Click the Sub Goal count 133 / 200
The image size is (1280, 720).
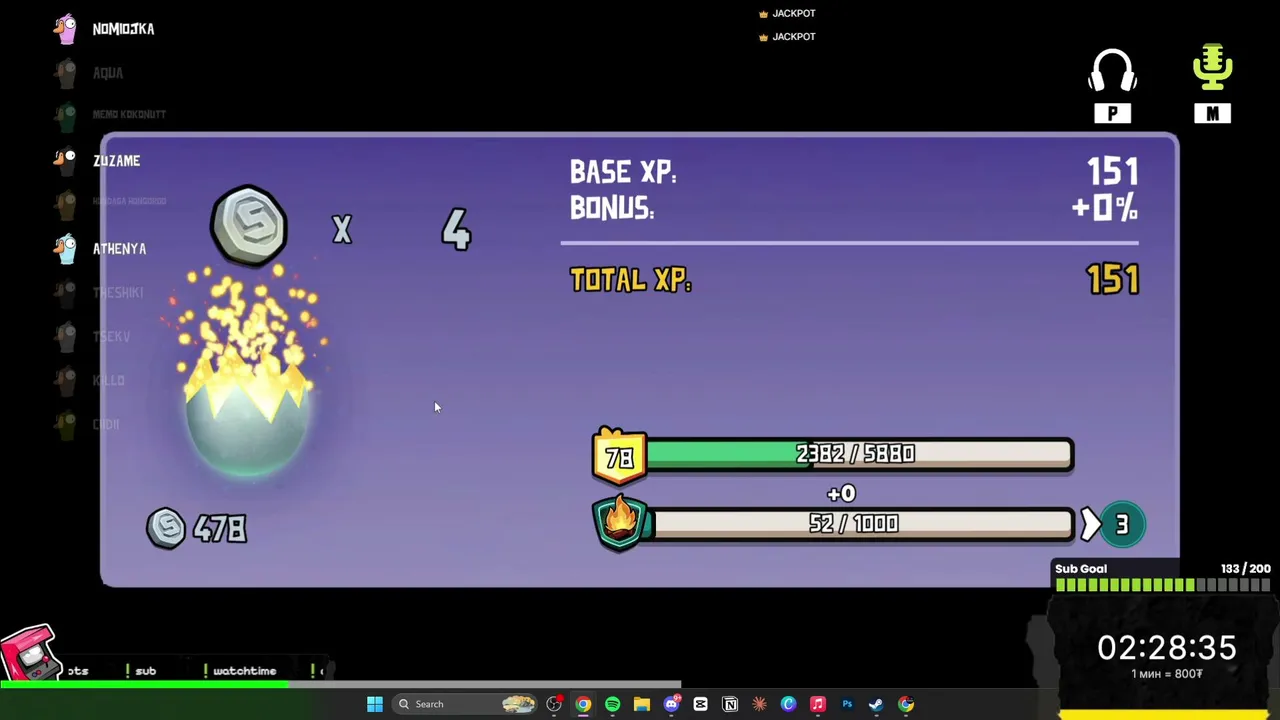click(x=1245, y=568)
